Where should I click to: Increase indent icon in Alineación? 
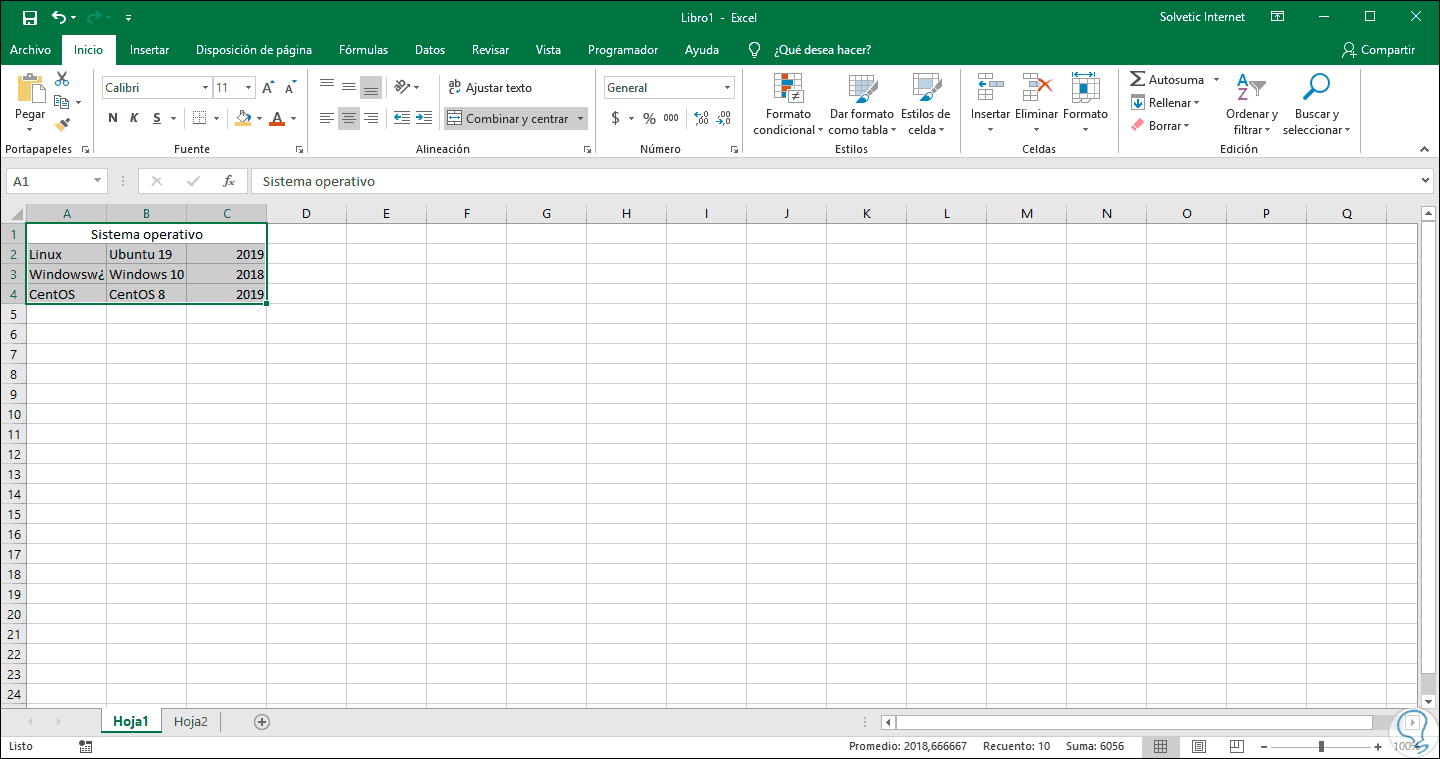click(424, 118)
